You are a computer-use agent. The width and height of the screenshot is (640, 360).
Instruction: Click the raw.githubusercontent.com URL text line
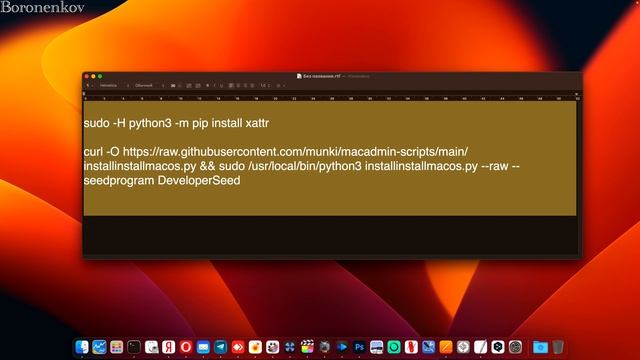click(x=276, y=151)
